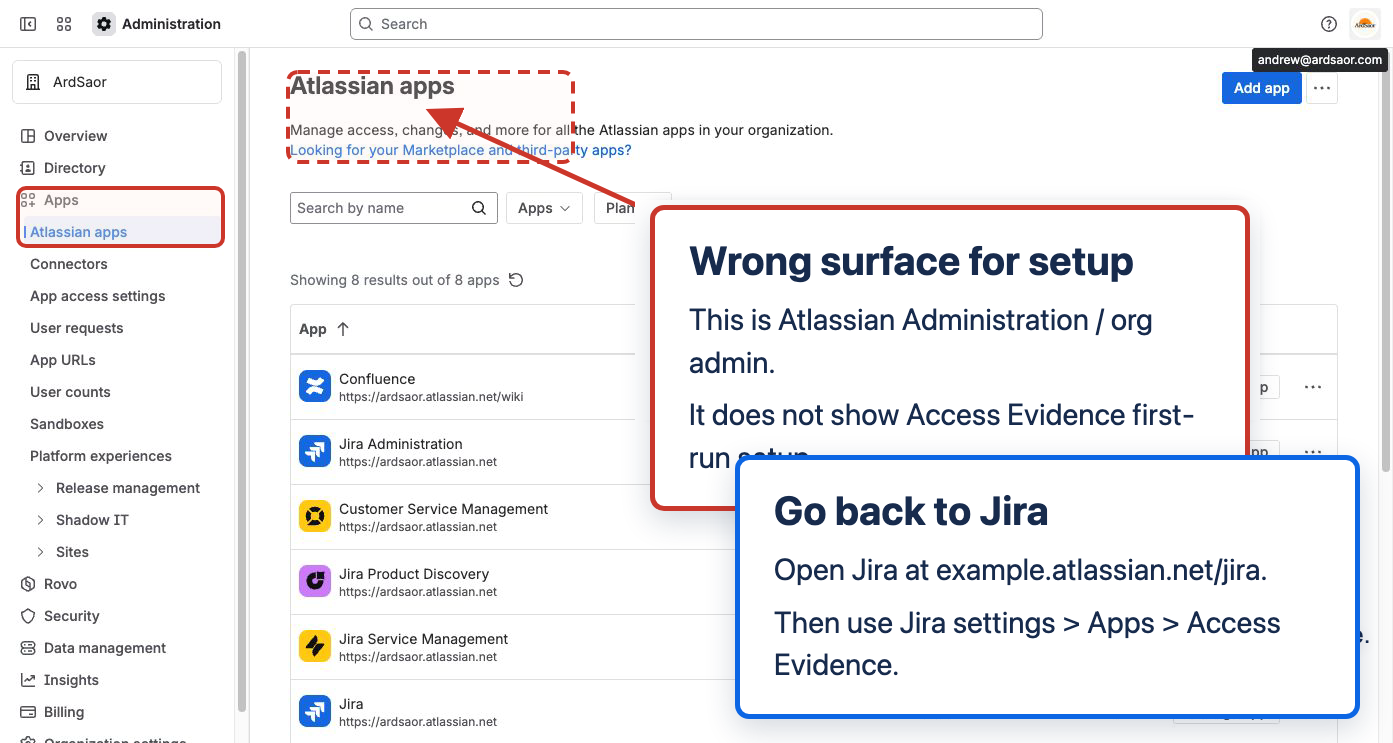Click the Billing sidebar icon
Image resolution: width=1393 pixels, height=743 pixels.
point(28,712)
